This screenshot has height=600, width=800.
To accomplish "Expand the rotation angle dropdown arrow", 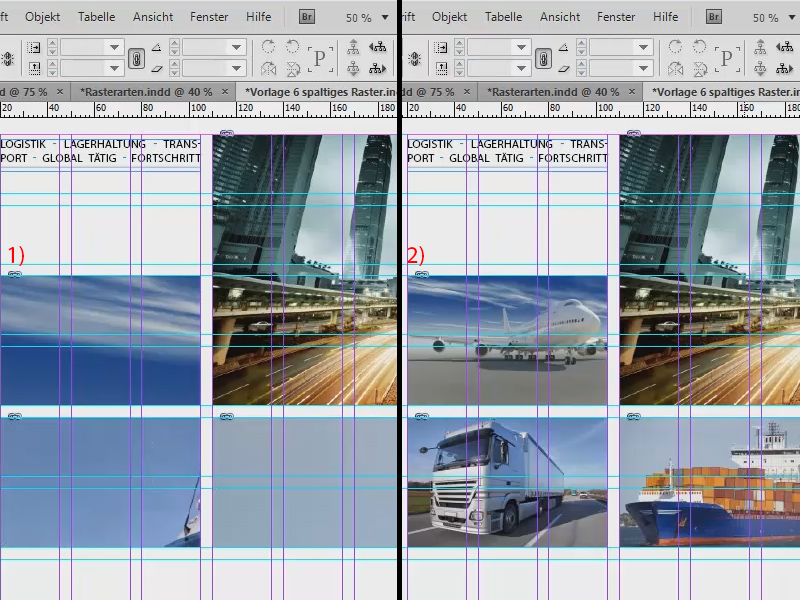I will [235, 46].
